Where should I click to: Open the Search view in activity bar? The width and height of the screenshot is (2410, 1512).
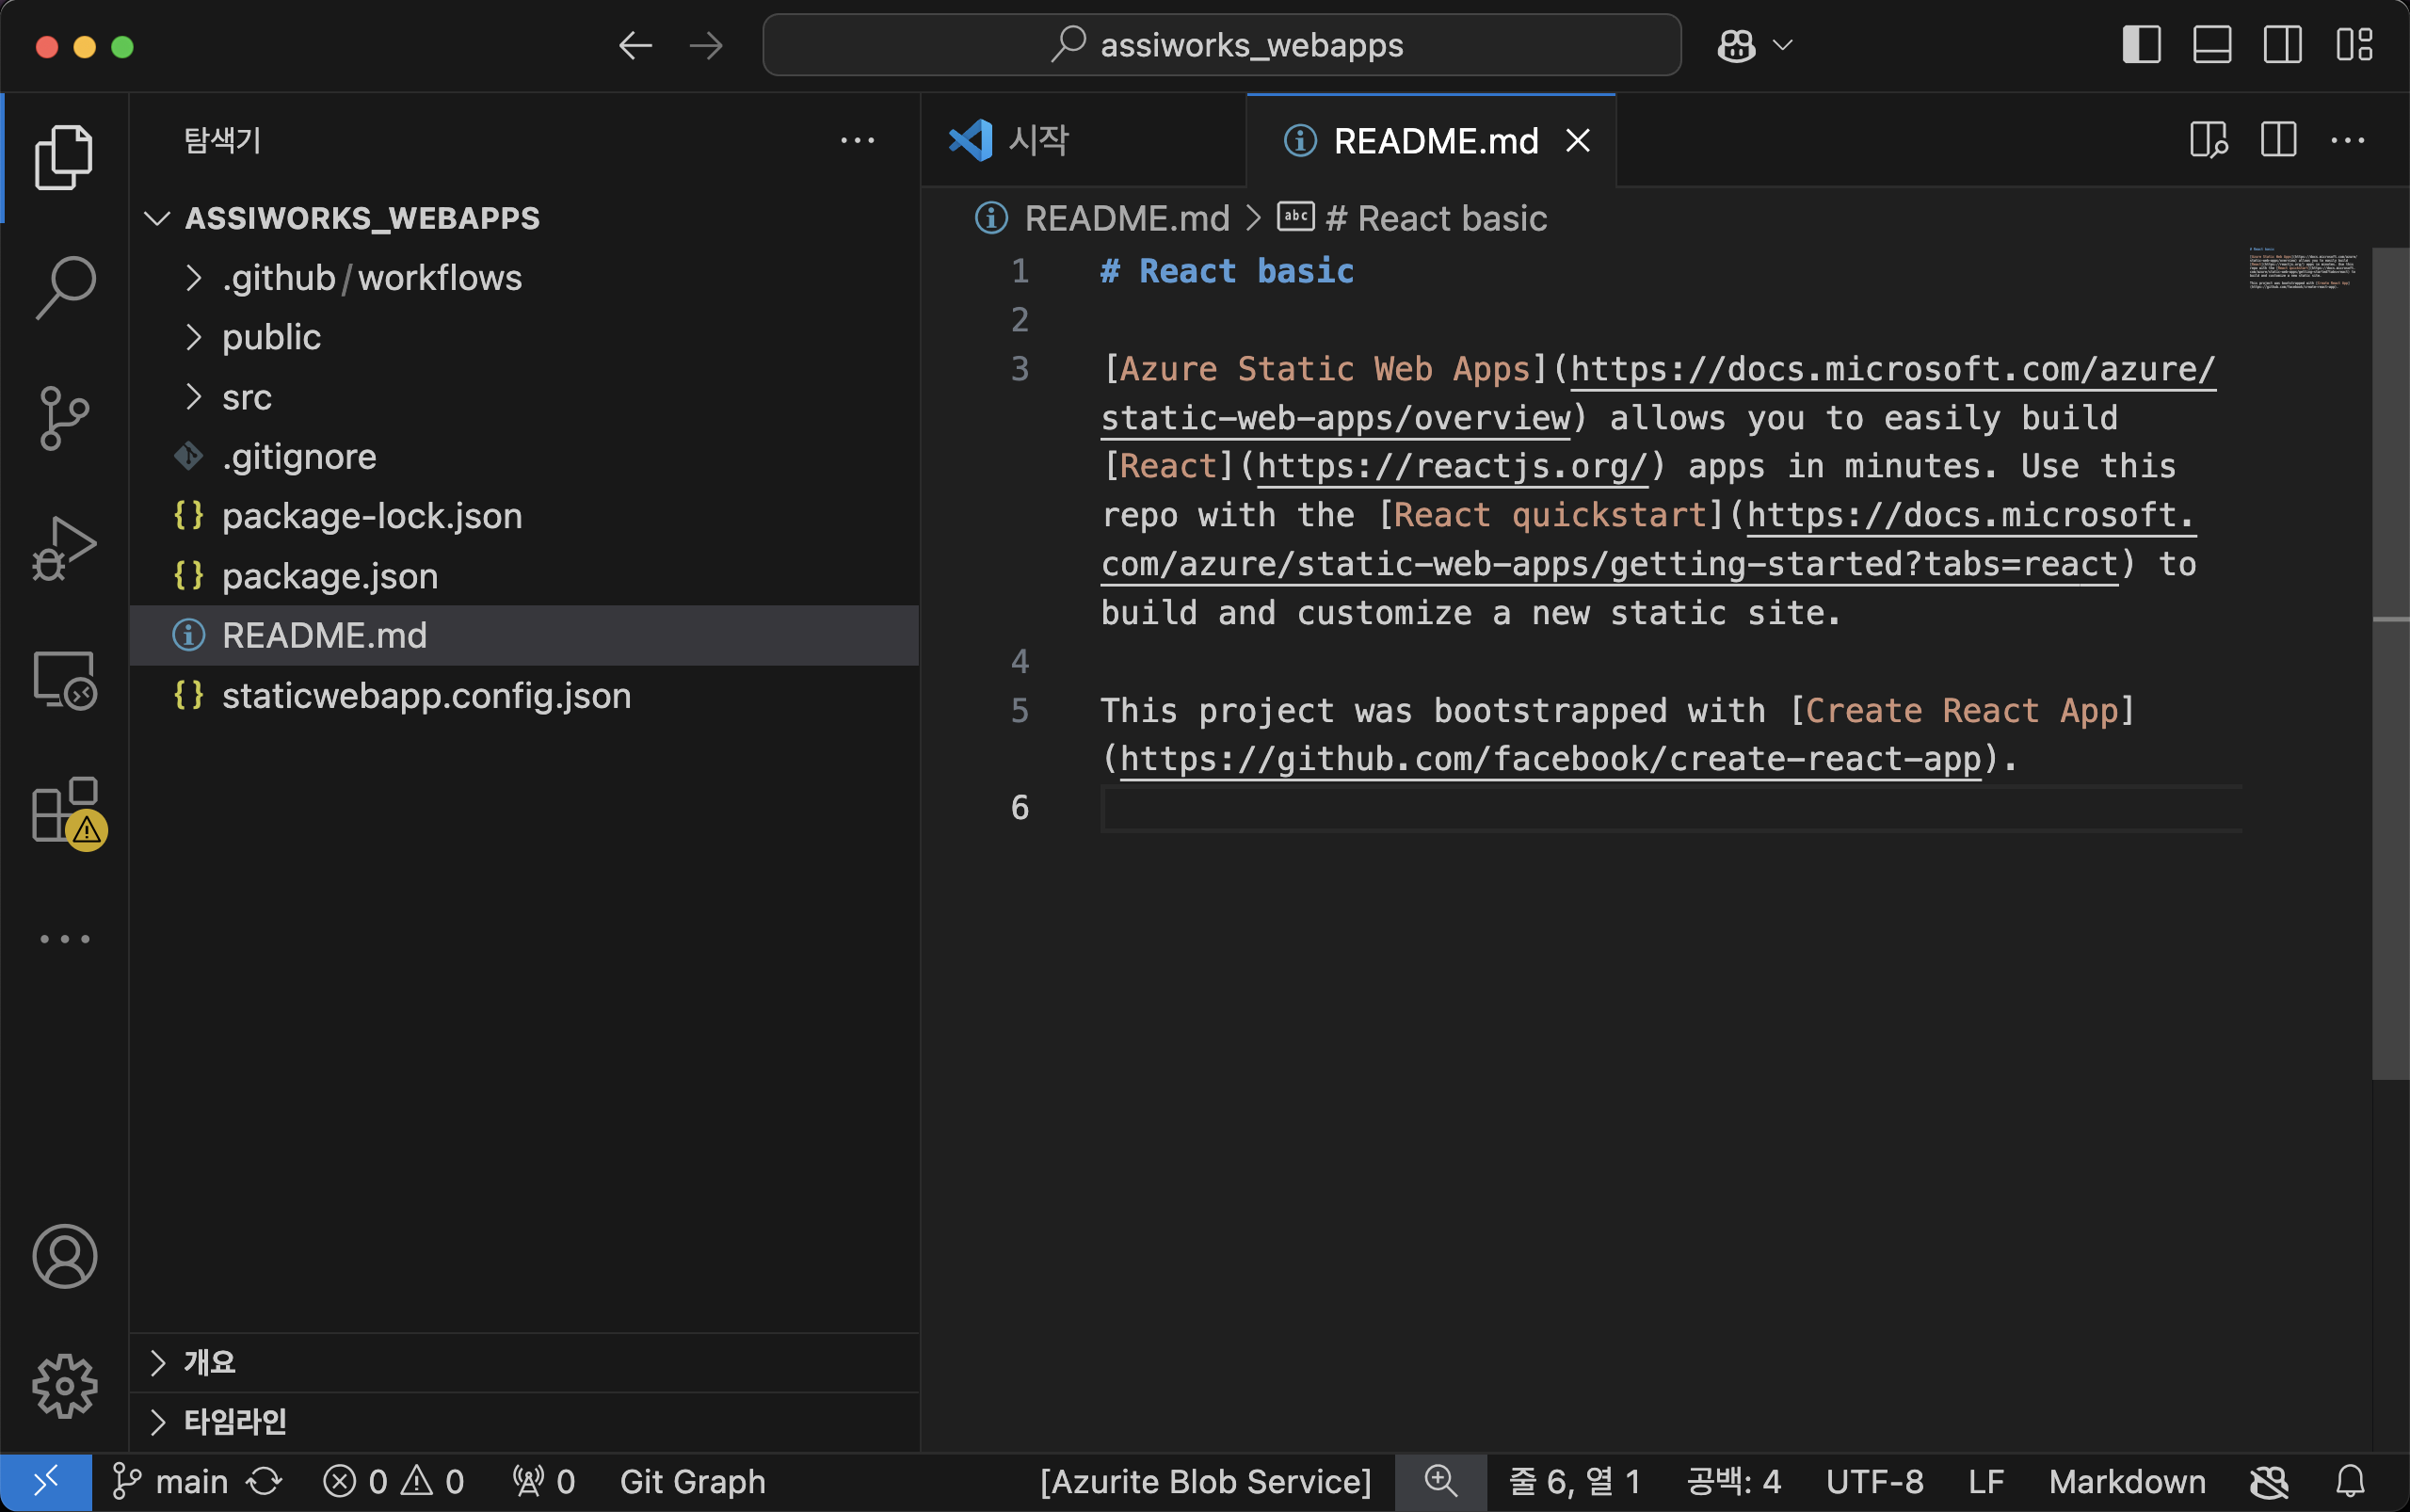pos(65,287)
